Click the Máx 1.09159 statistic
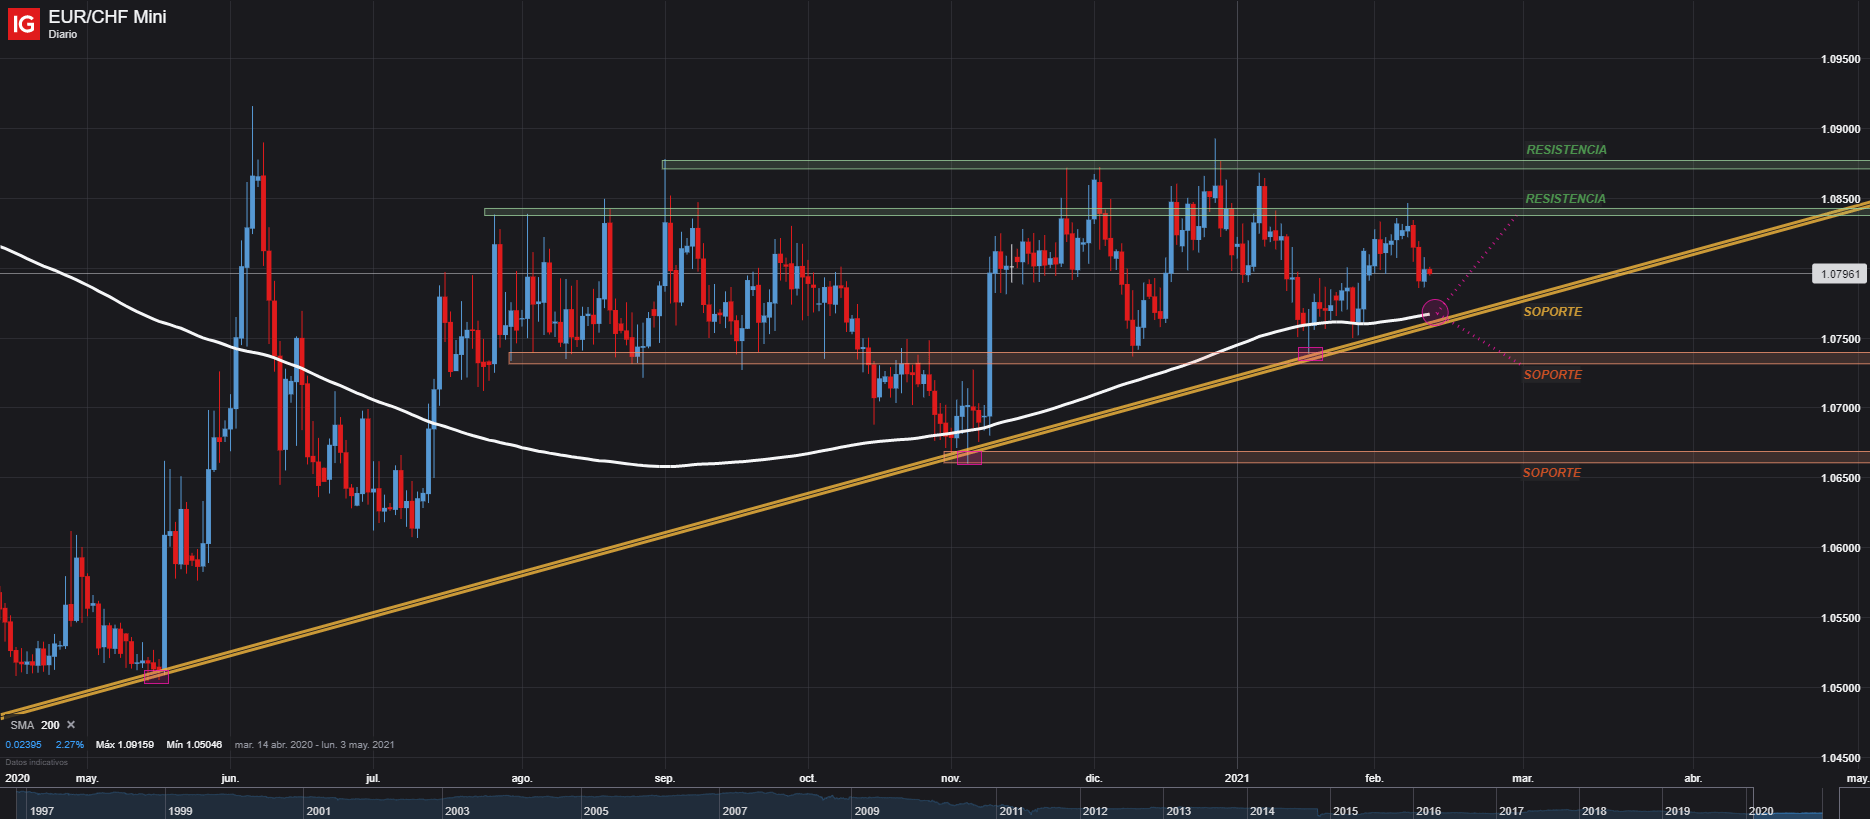This screenshot has height=819, width=1870. tap(125, 745)
